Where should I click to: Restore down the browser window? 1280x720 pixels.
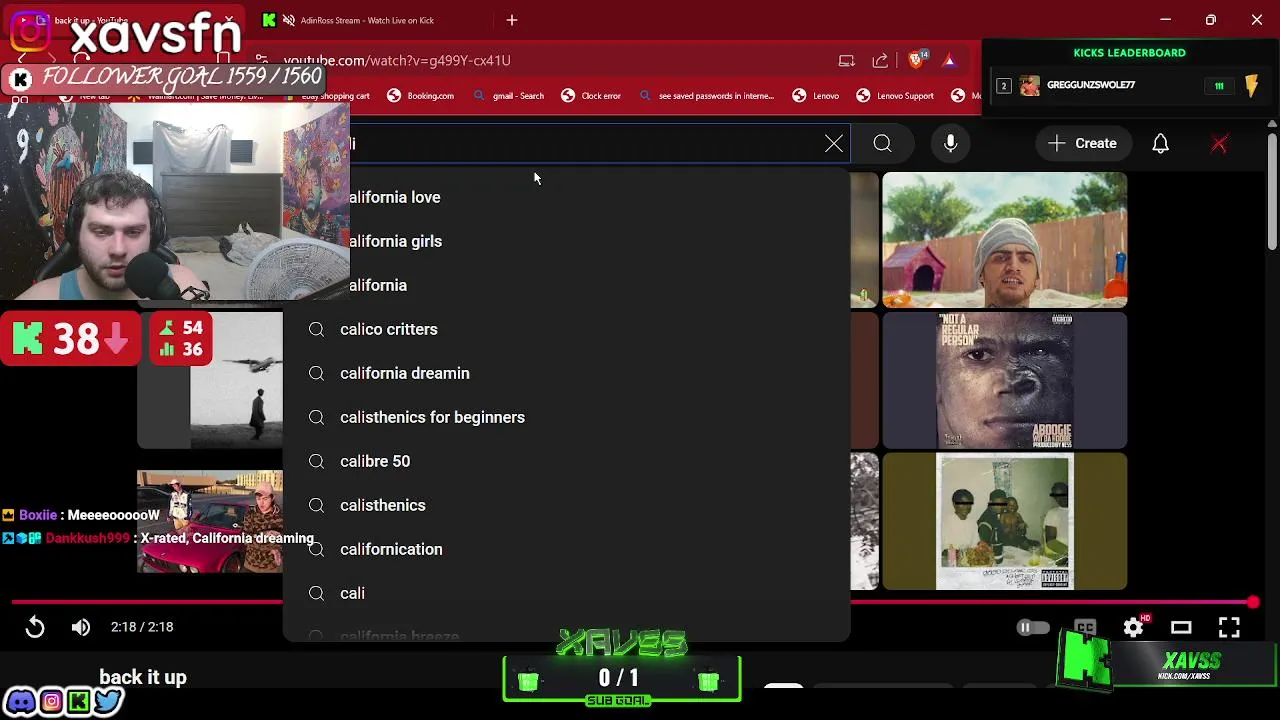point(1211,20)
